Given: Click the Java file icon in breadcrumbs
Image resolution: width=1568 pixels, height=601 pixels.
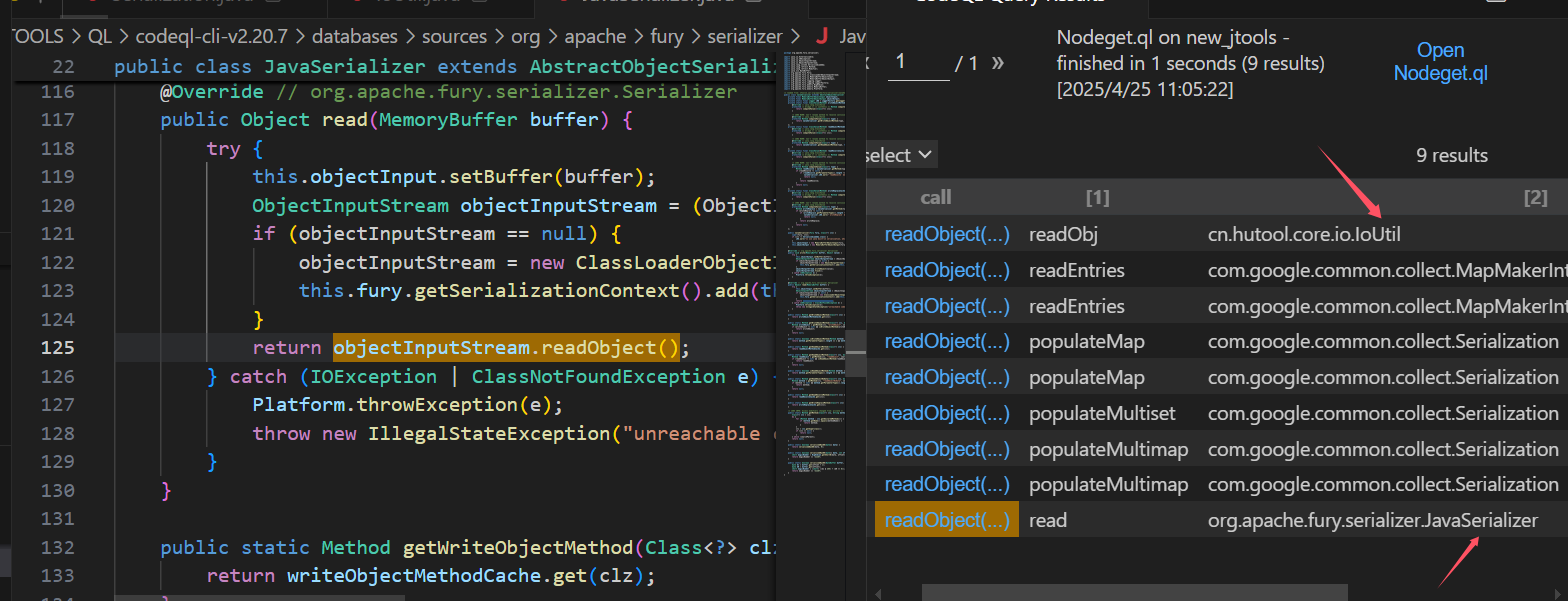Looking at the screenshot, I should (x=822, y=37).
